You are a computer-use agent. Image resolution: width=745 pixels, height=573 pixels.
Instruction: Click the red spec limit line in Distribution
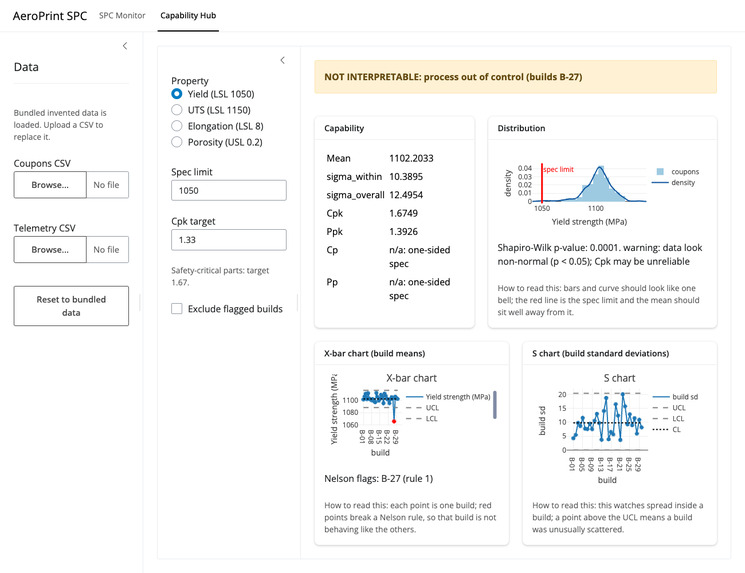tap(542, 183)
